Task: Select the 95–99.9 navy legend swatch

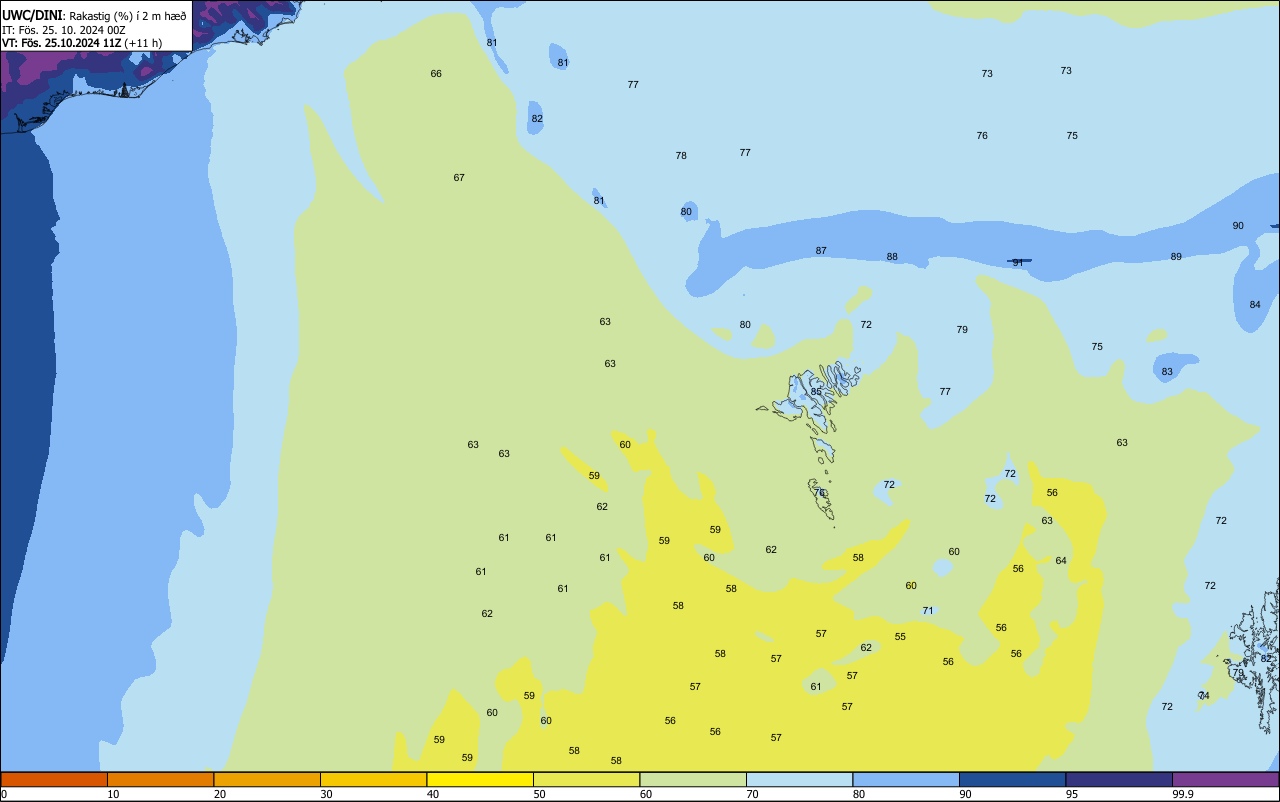Action: [1119, 779]
